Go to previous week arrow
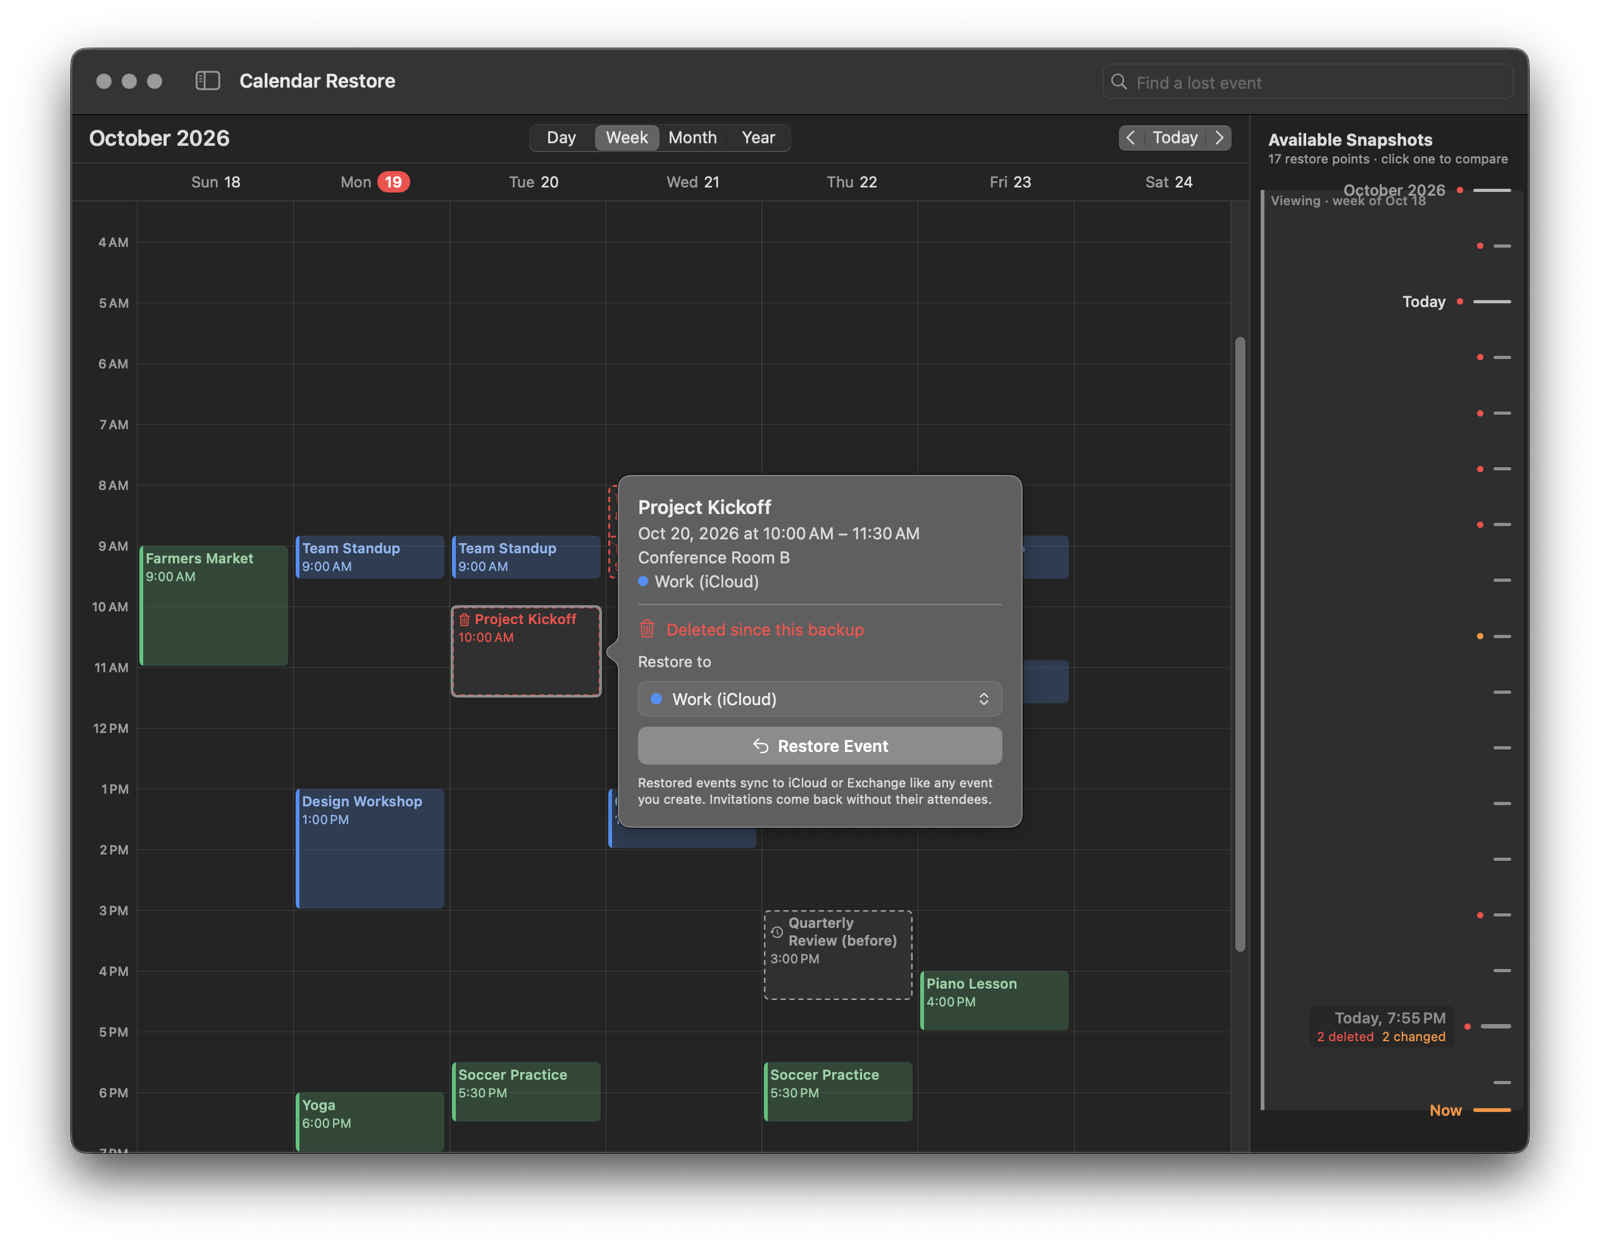This screenshot has width=1600, height=1247. [1131, 138]
